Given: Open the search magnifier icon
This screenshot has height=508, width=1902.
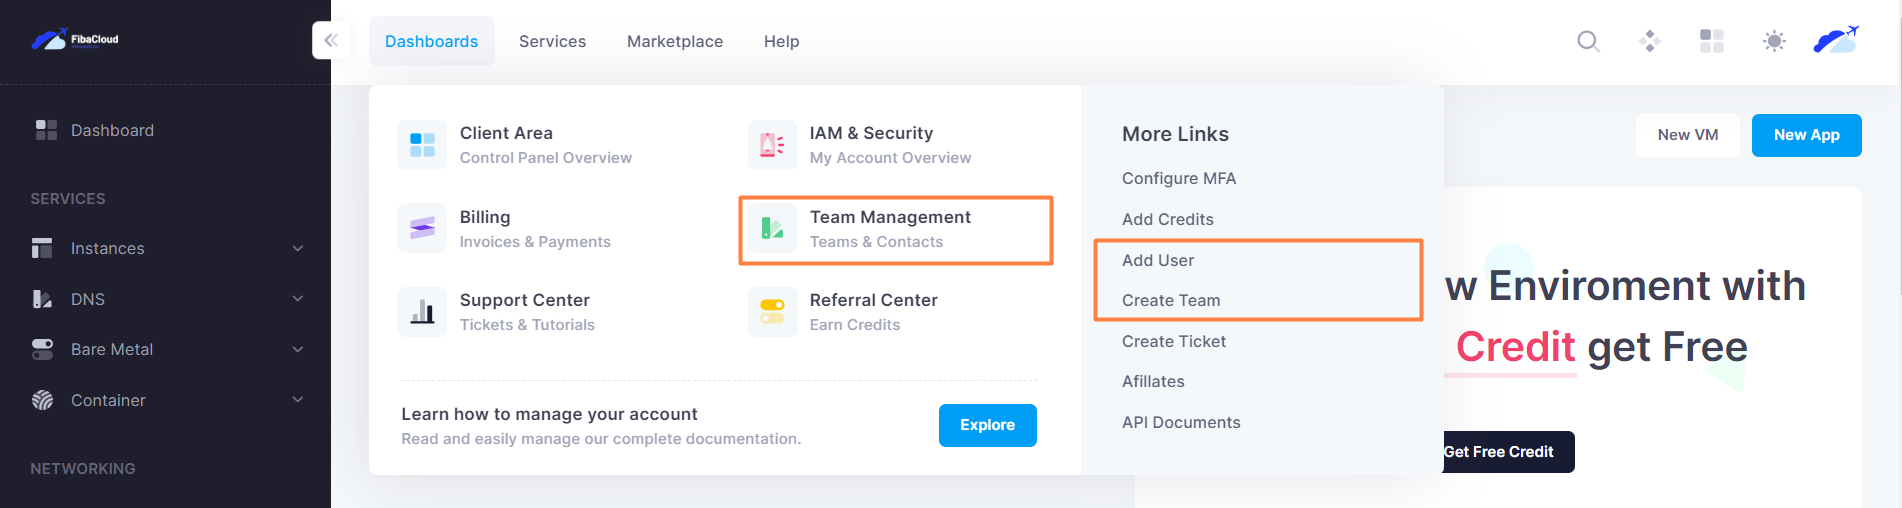Looking at the screenshot, I should point(1588,41).
